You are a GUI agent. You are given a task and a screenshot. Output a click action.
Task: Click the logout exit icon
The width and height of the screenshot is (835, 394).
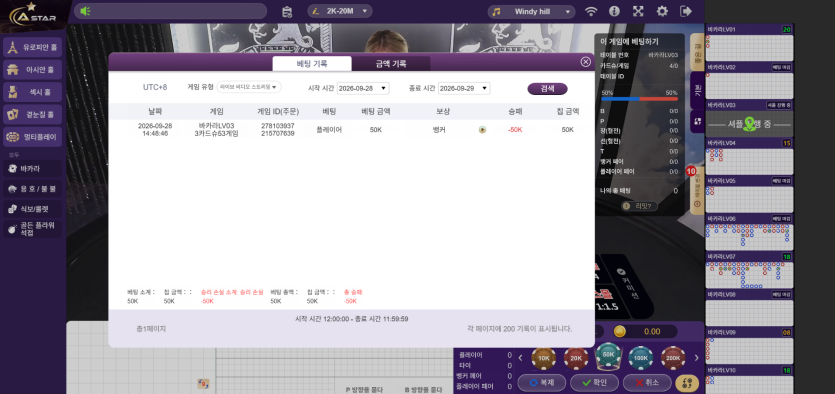[x=686, y=11]
